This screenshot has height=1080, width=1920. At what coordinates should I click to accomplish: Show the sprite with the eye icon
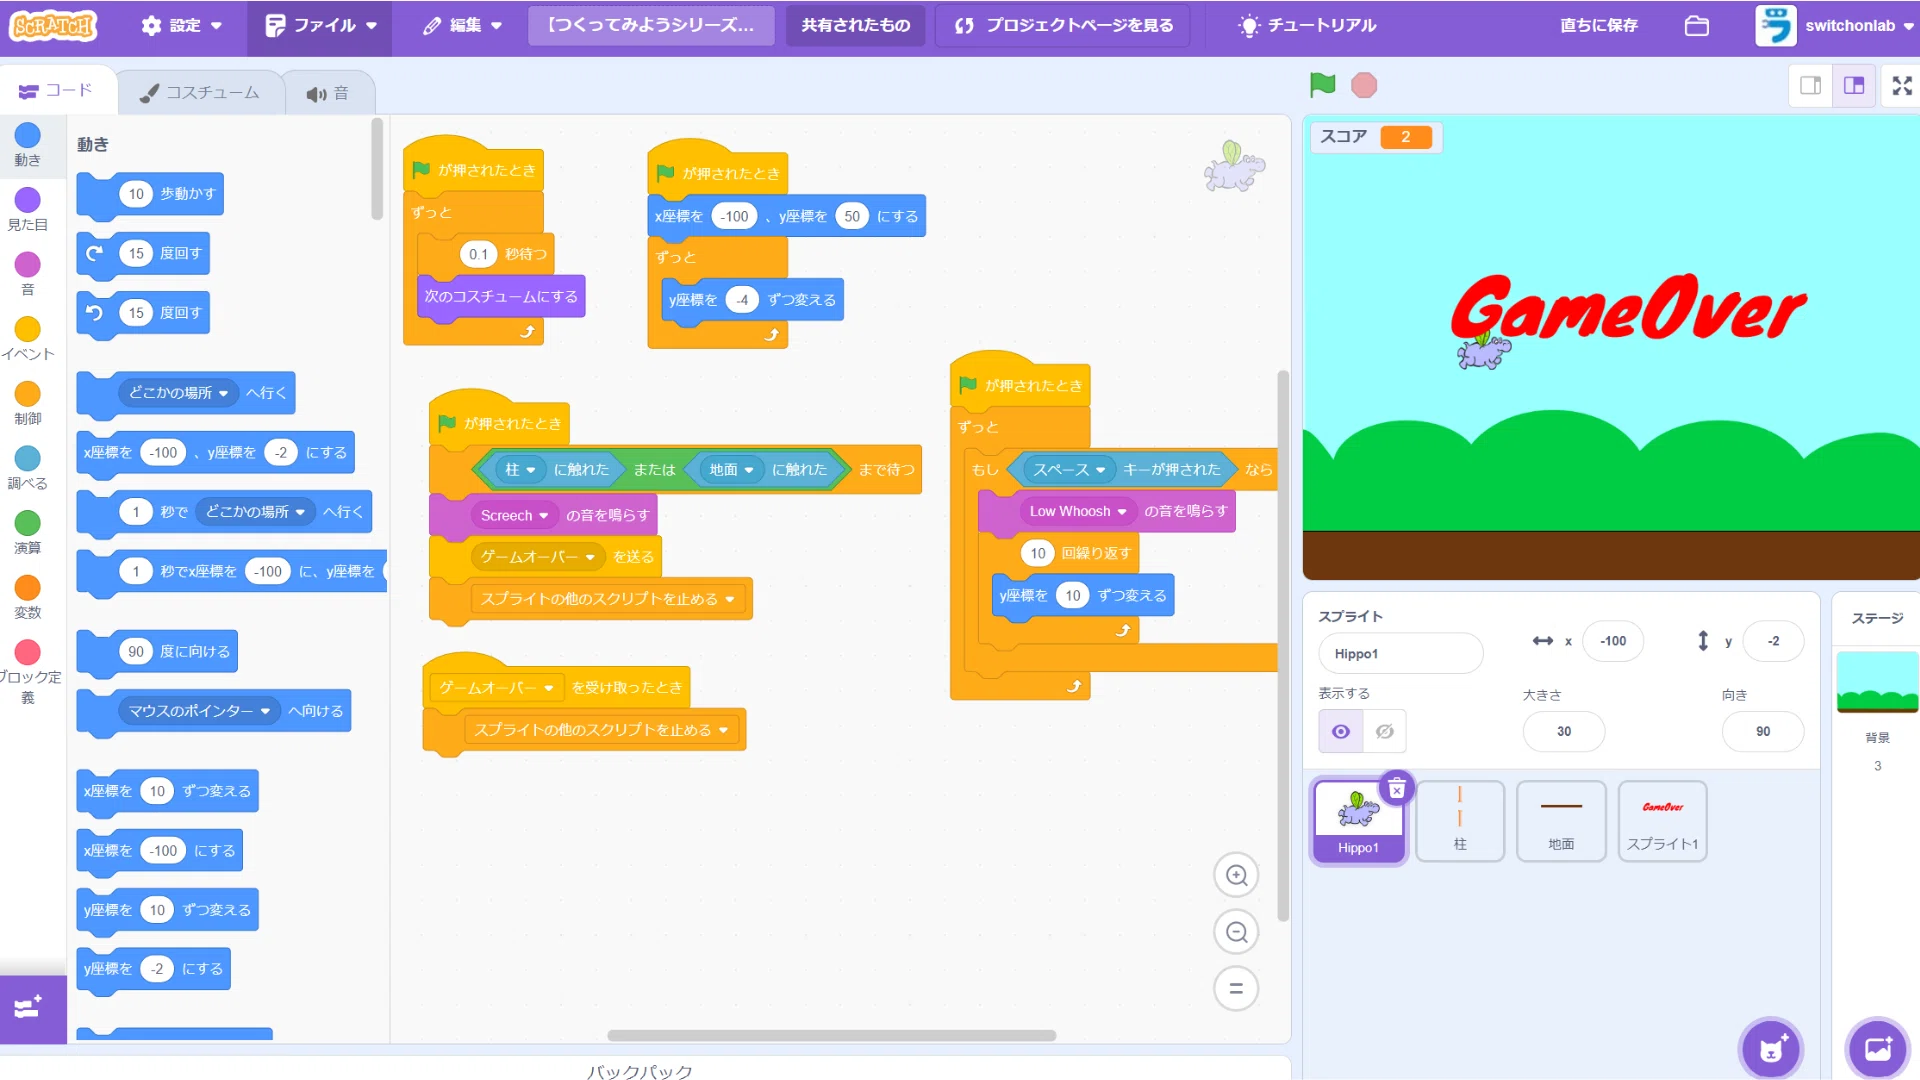coord(1341,732)
